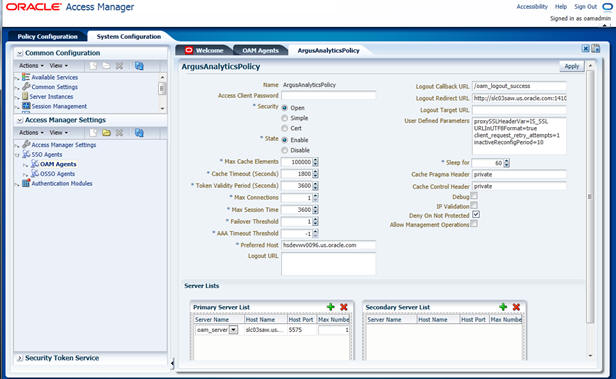Screen dimensions: 616x379
Task: Click the Cache Pragma Header field
Action: click(x=519, y=174)
